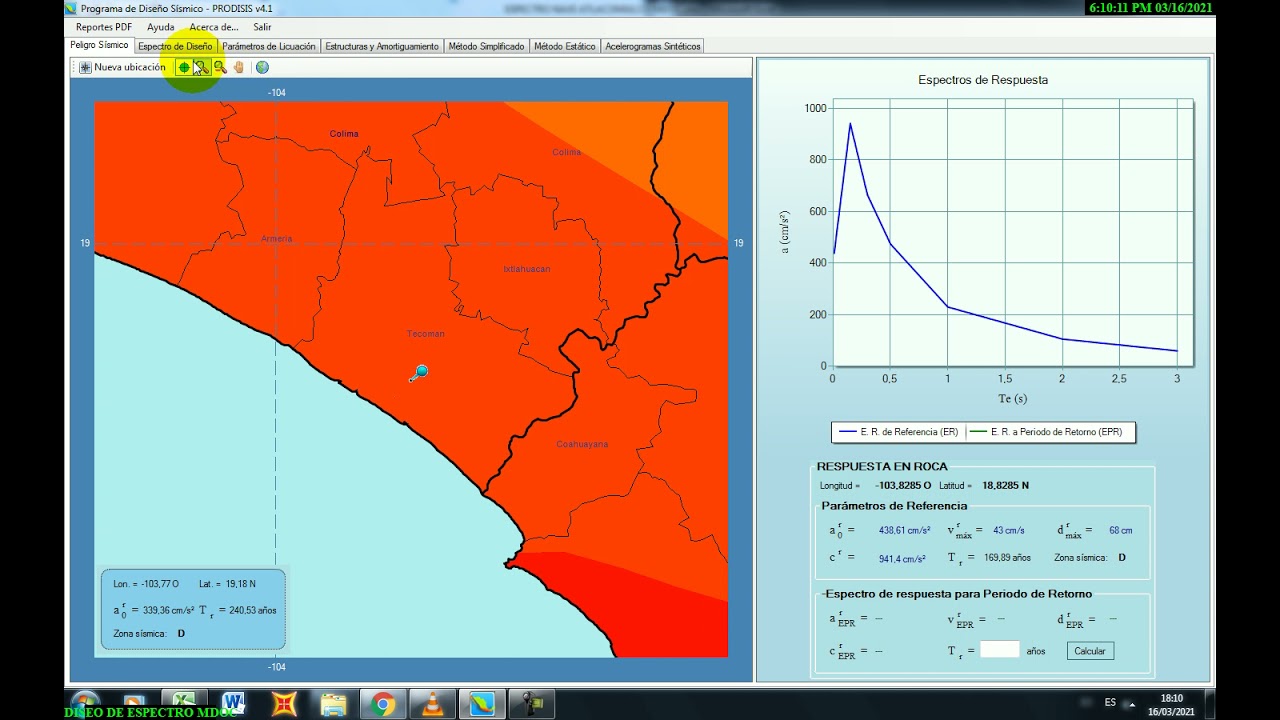This screenshot has height=720, width=1280.
Task: Select the green crosshair locate tool
Action: pyautogui.click(x=184, y=67)
